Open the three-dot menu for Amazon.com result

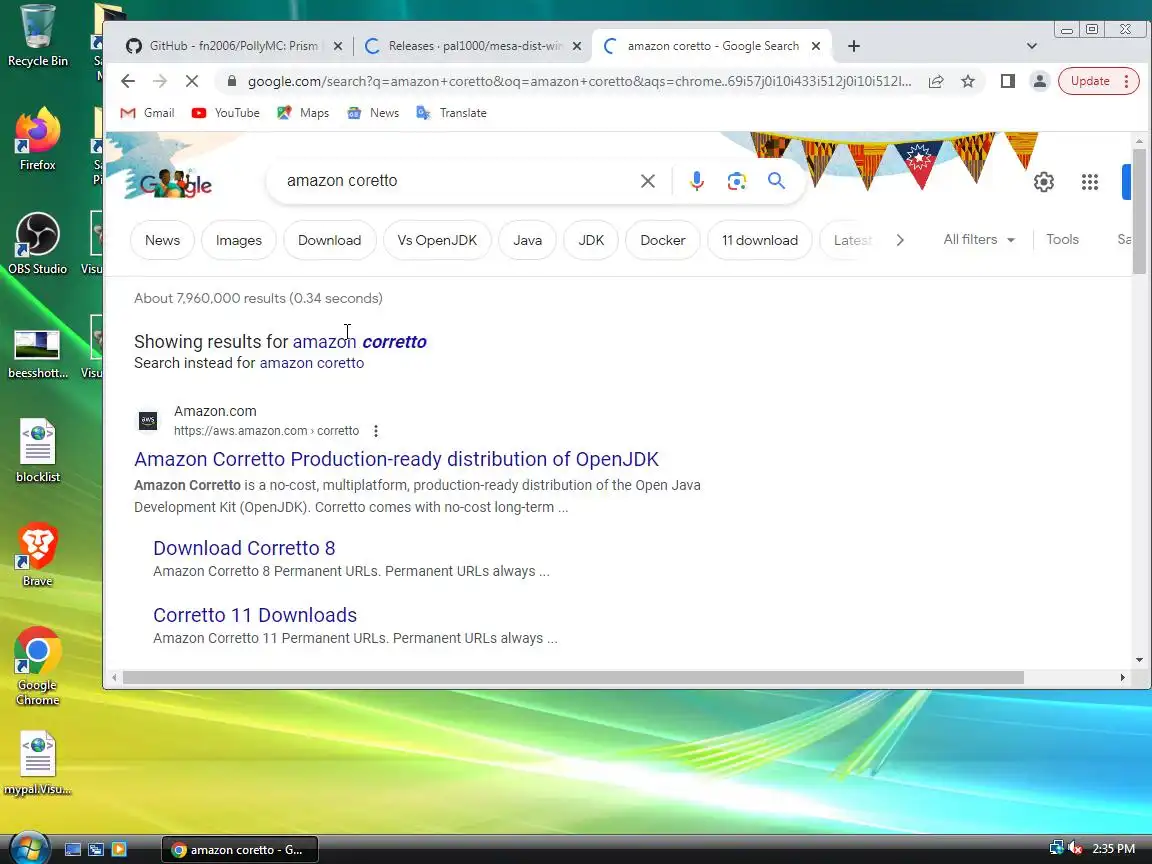coord(375,431)
